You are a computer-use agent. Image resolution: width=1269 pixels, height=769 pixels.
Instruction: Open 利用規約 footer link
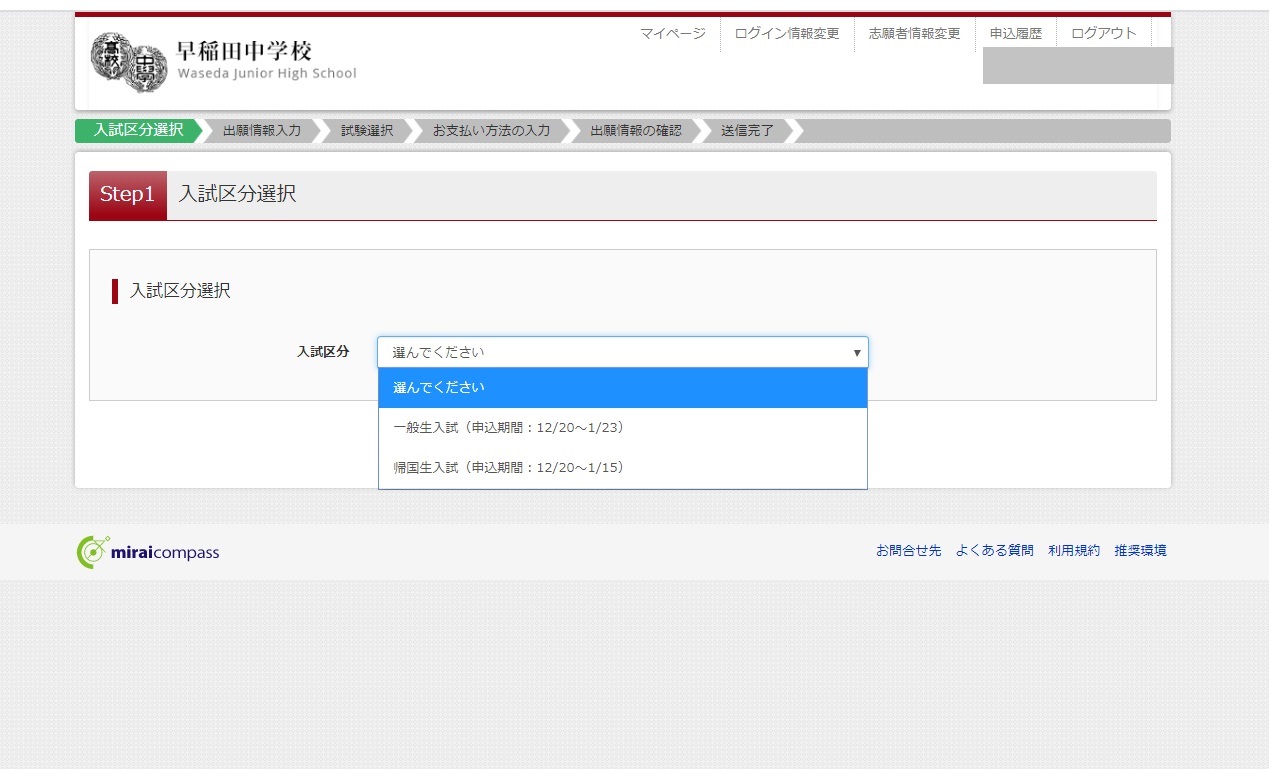point(1074,551)
